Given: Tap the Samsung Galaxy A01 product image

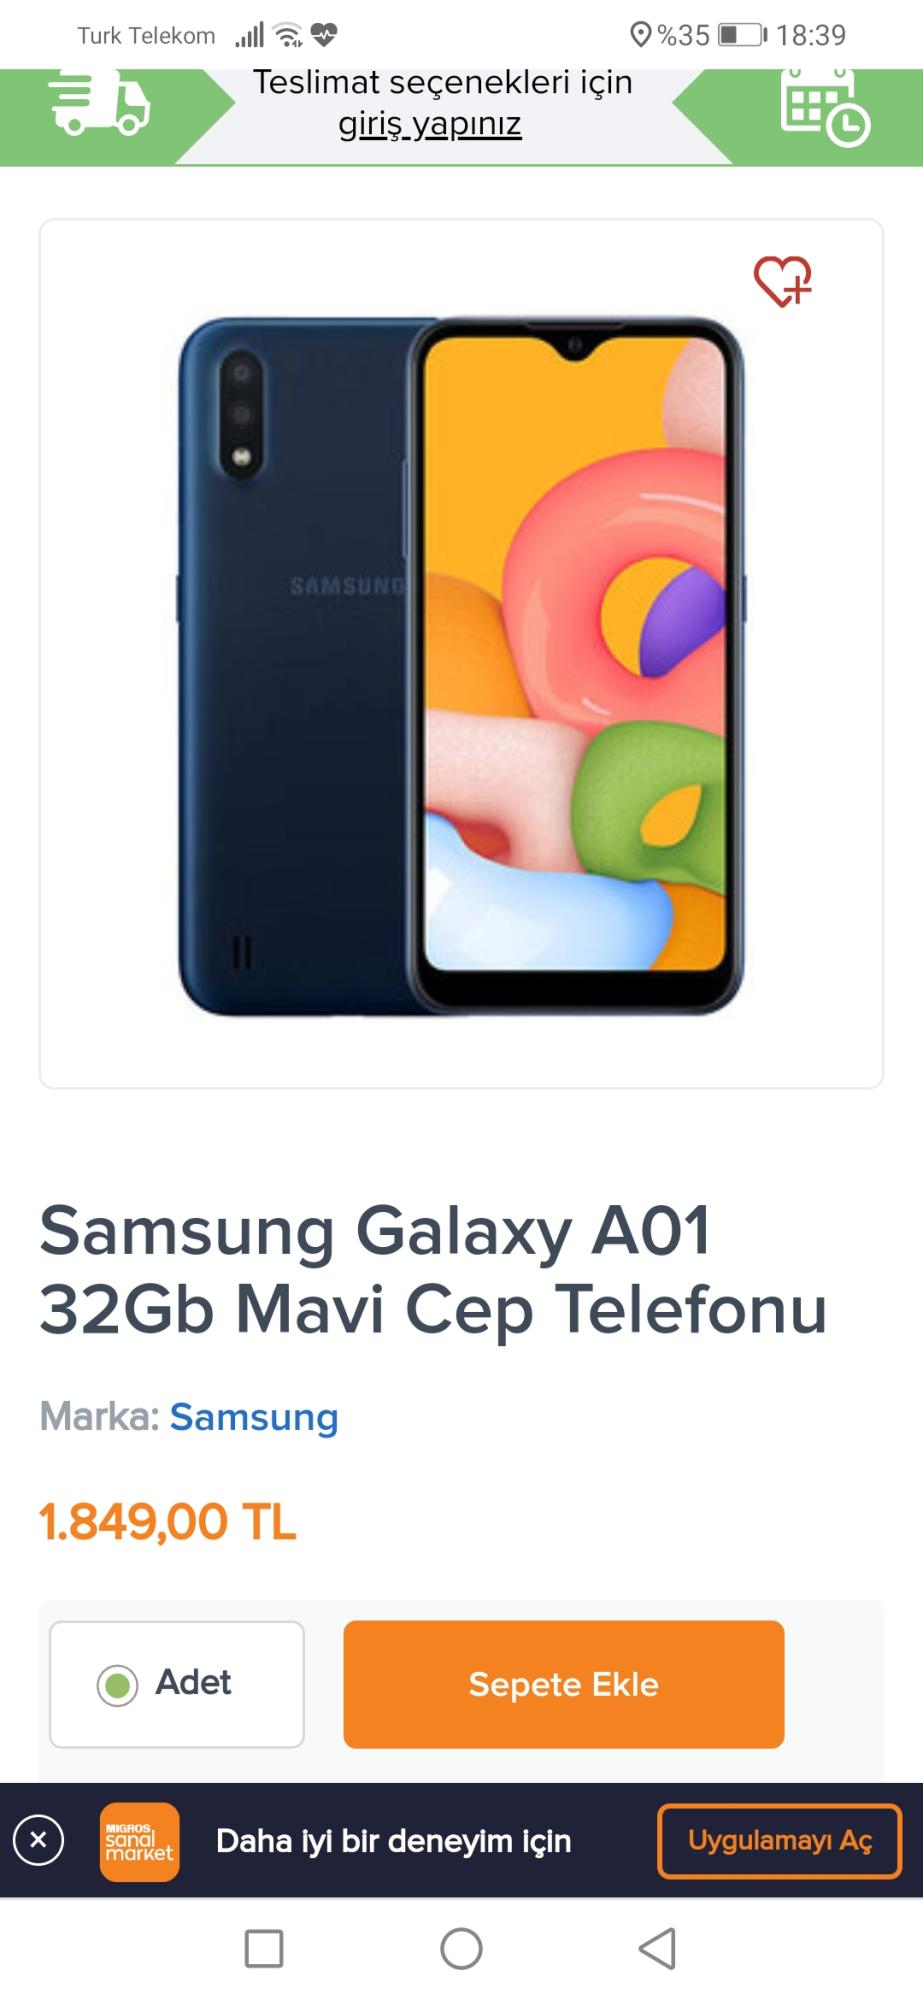Looking at the screenshot, I should (461, 666).
